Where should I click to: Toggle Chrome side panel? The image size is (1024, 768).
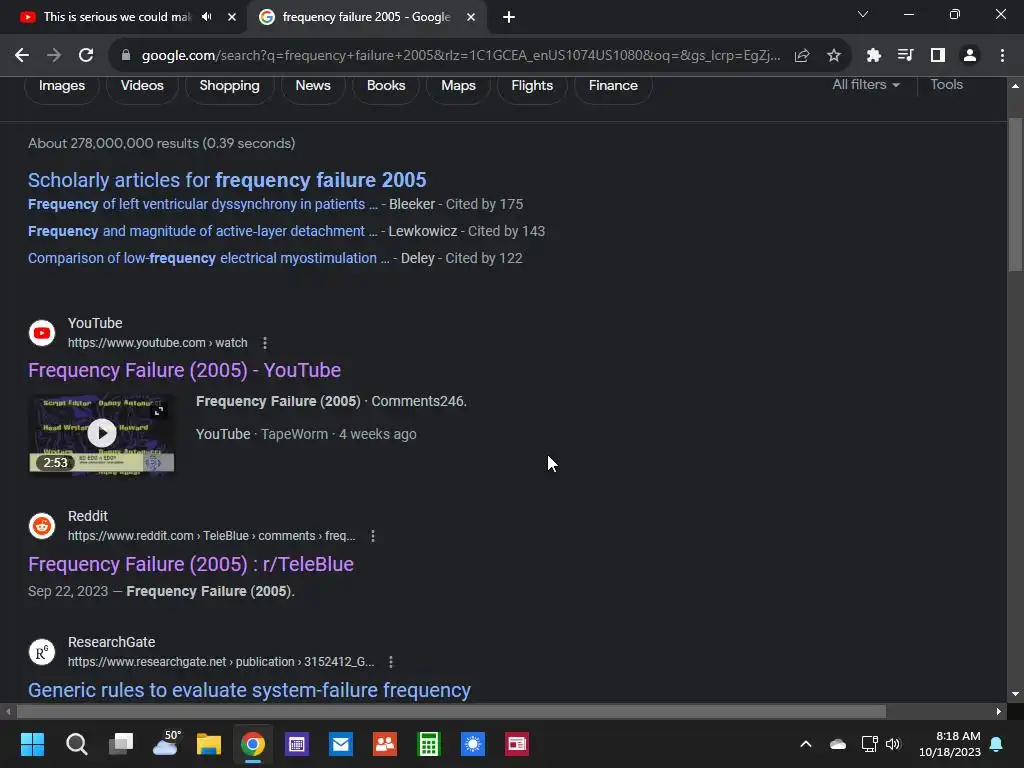[938, 56]
